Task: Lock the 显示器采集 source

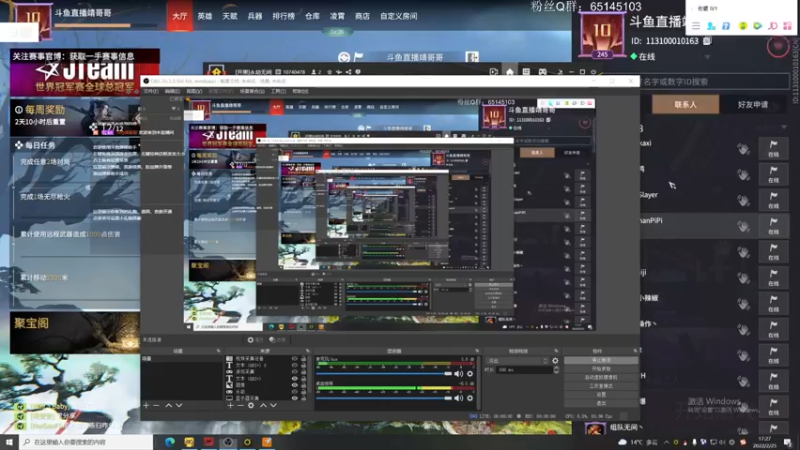Action: pyautogui.click(x=304, y=398)
